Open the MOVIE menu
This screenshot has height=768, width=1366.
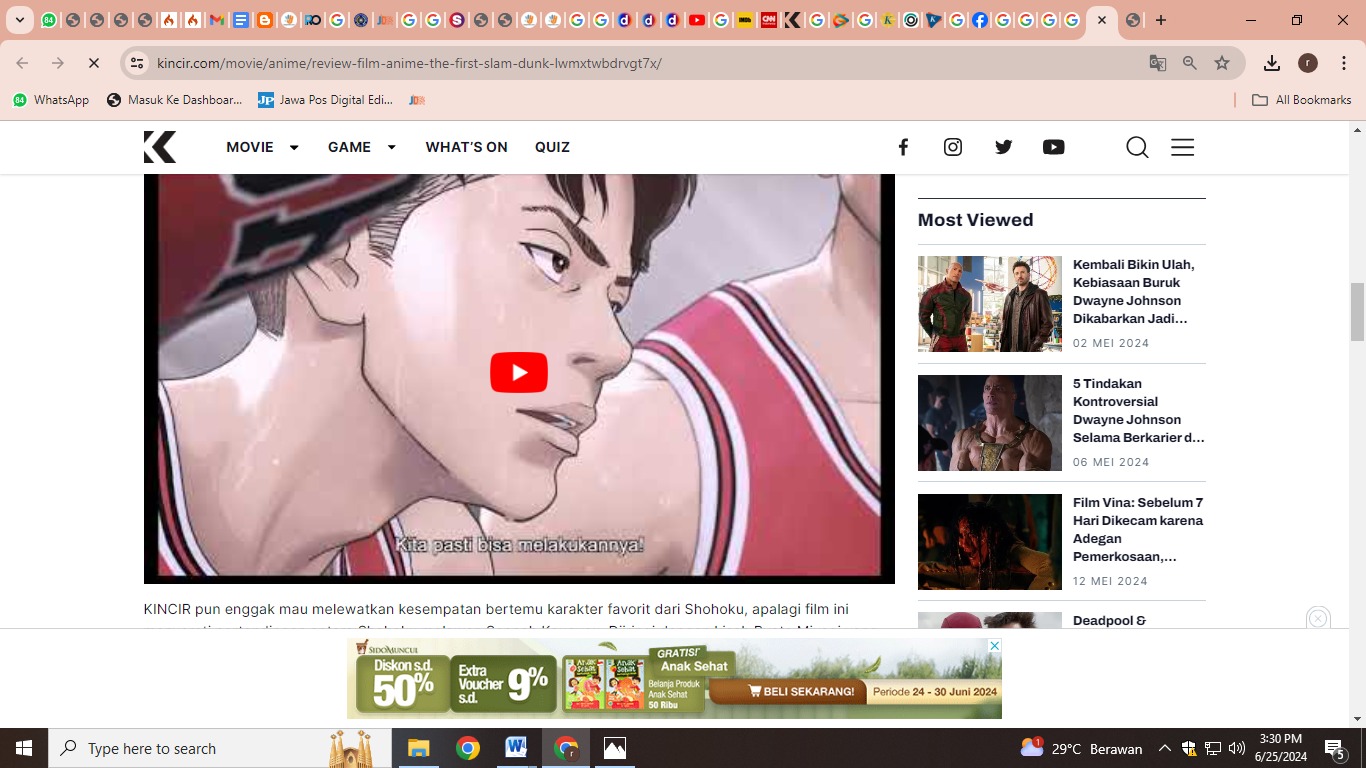[250, 147]
